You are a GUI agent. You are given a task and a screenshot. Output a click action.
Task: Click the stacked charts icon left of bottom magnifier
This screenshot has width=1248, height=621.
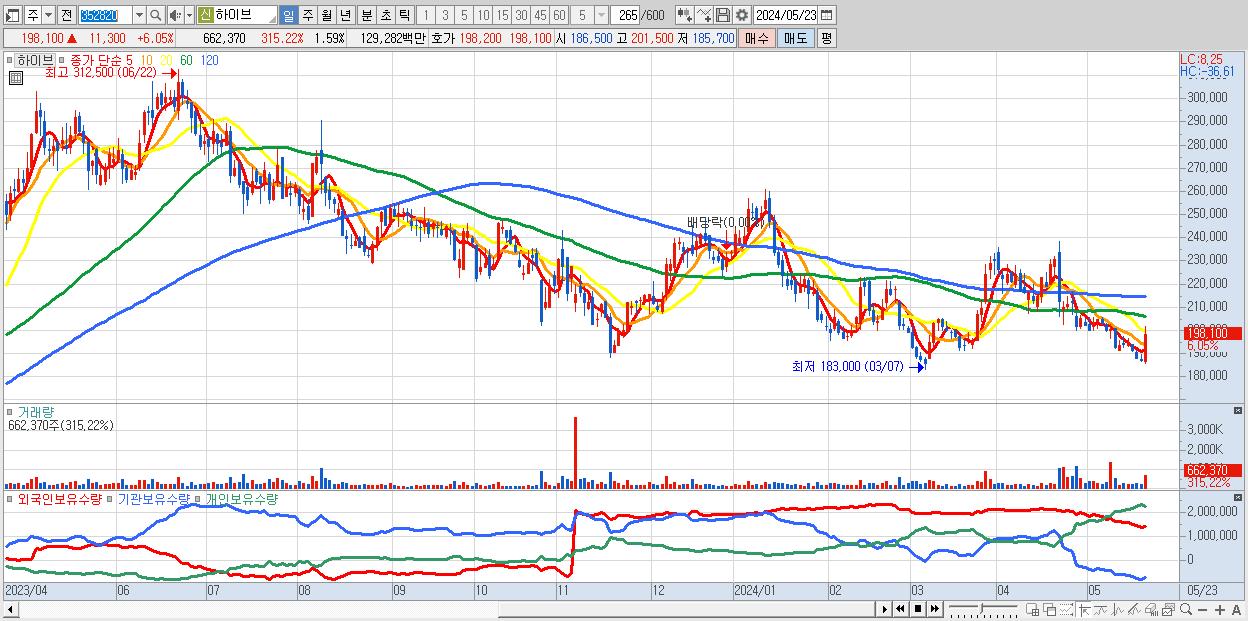[x=1168, y=609]
